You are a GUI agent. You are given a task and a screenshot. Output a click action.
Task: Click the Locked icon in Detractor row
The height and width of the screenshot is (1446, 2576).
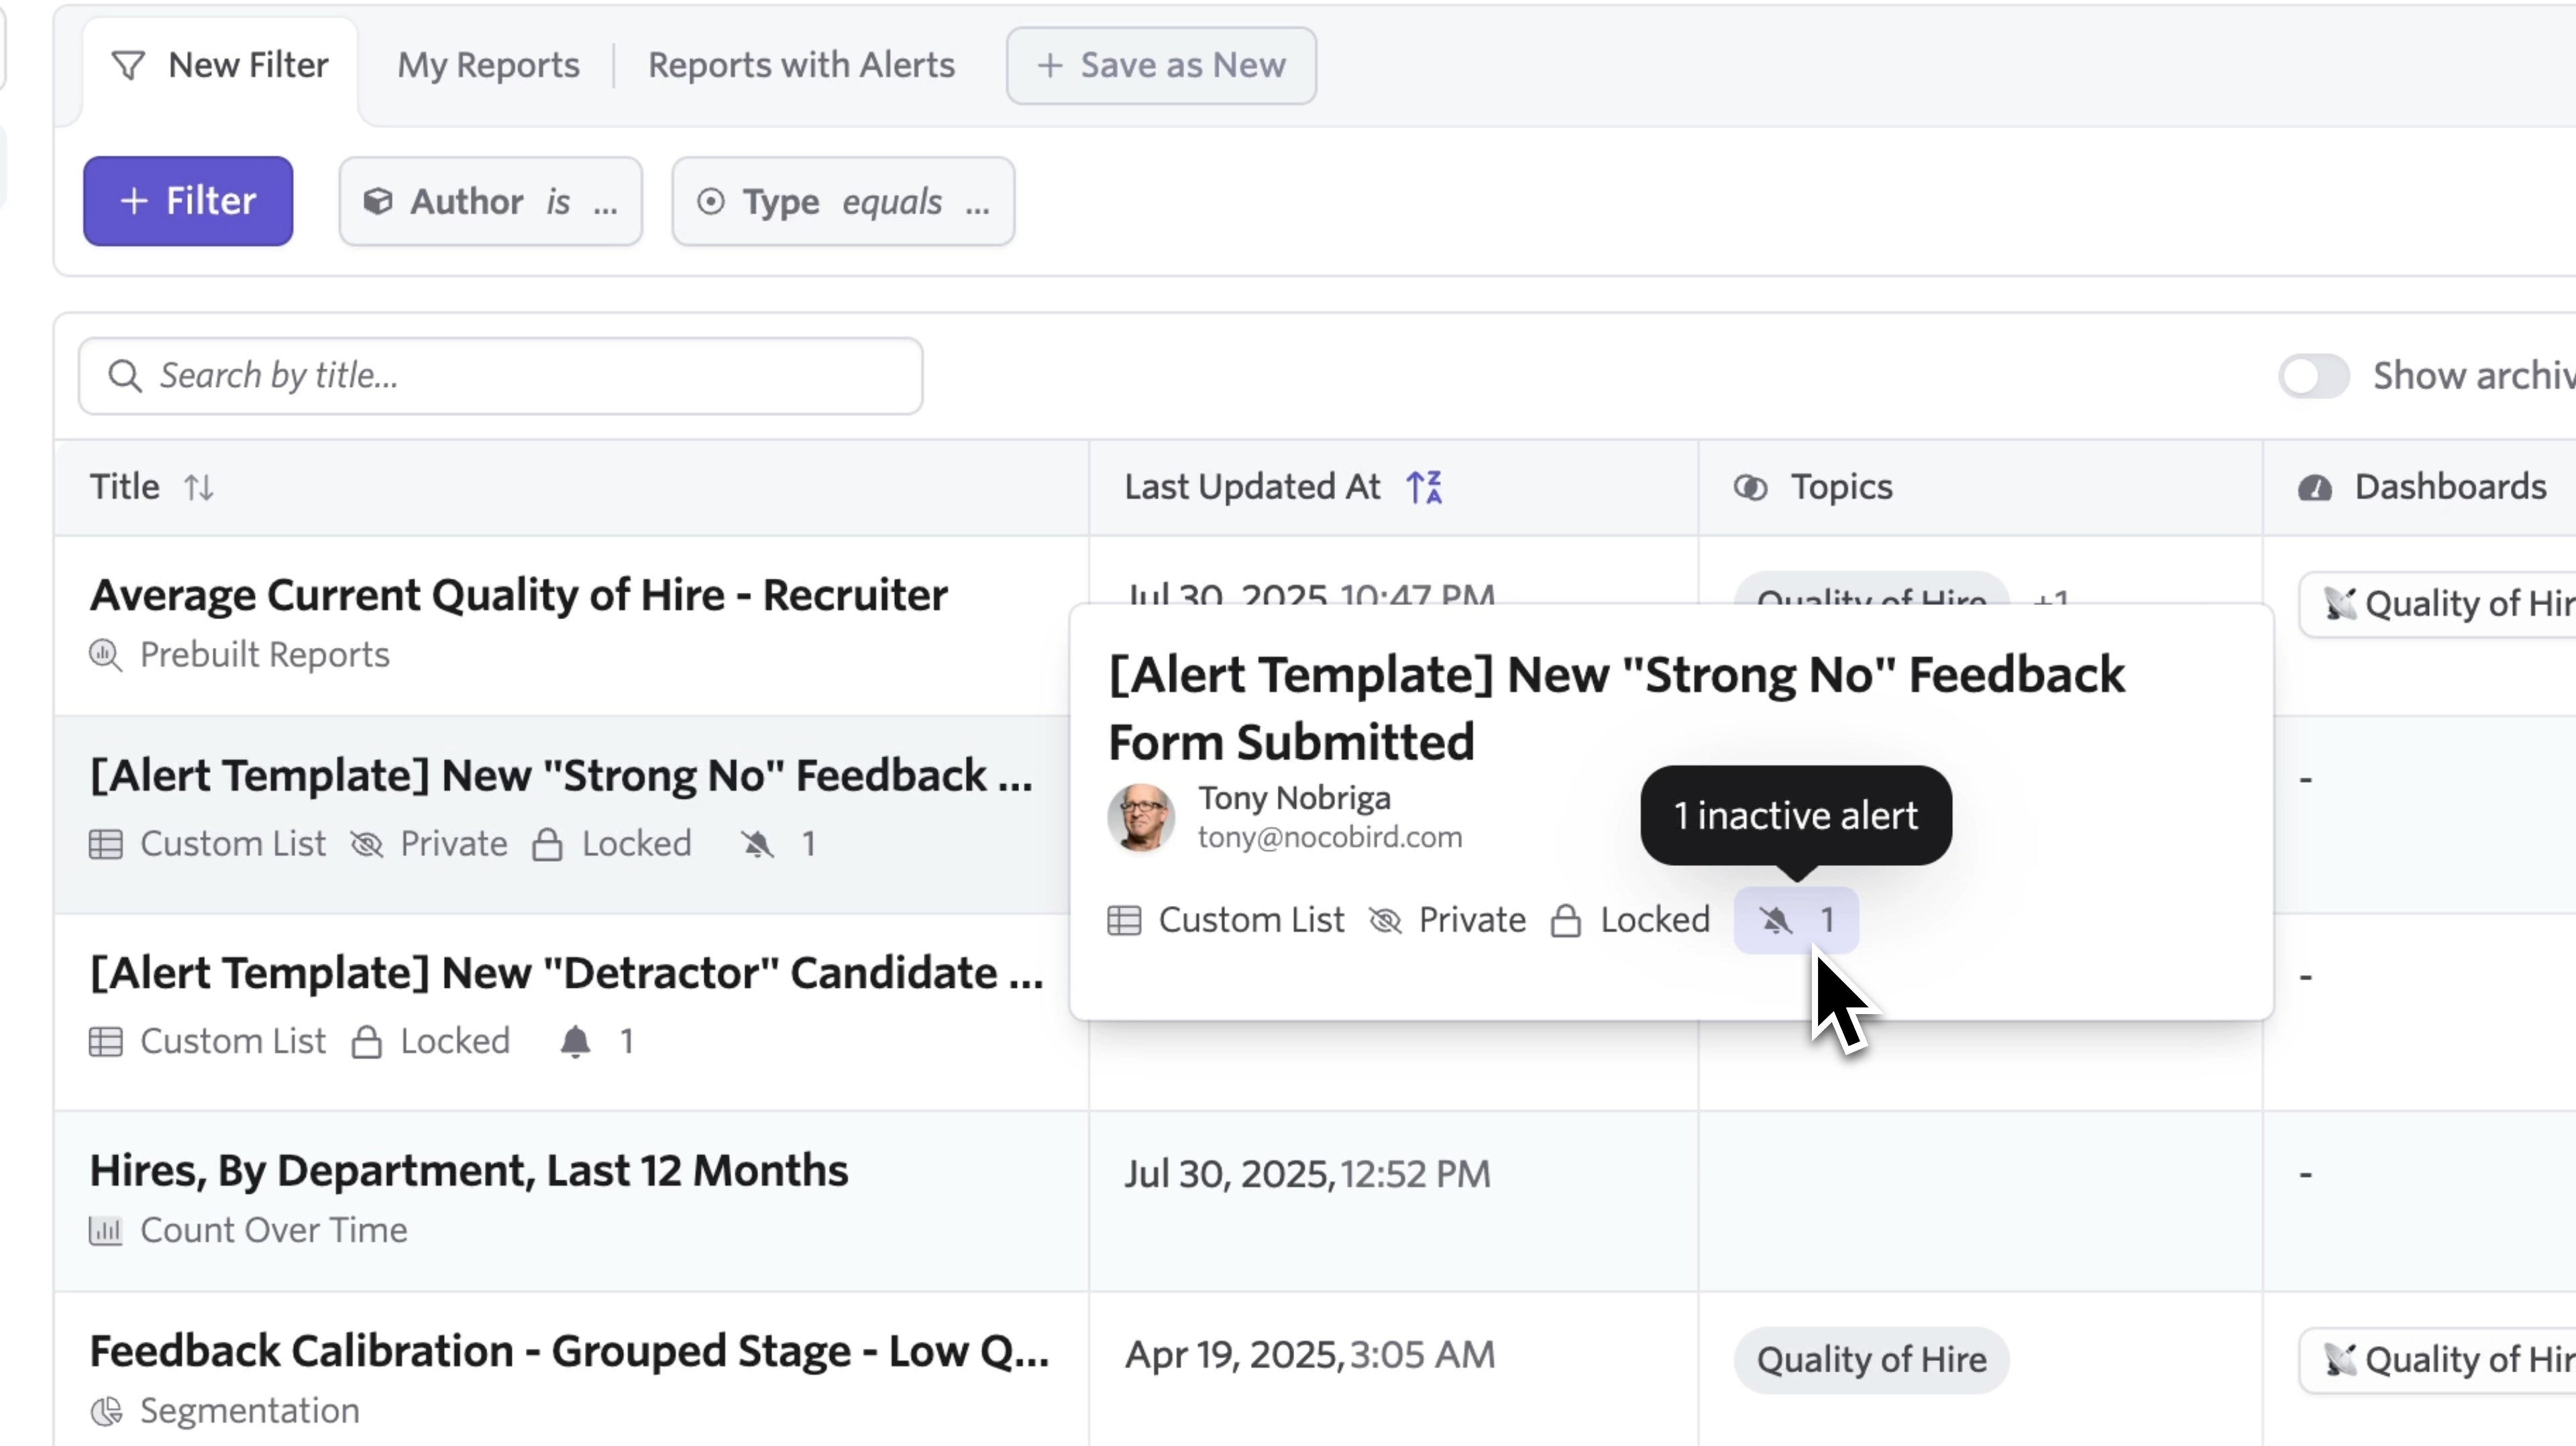(367, 1042)
